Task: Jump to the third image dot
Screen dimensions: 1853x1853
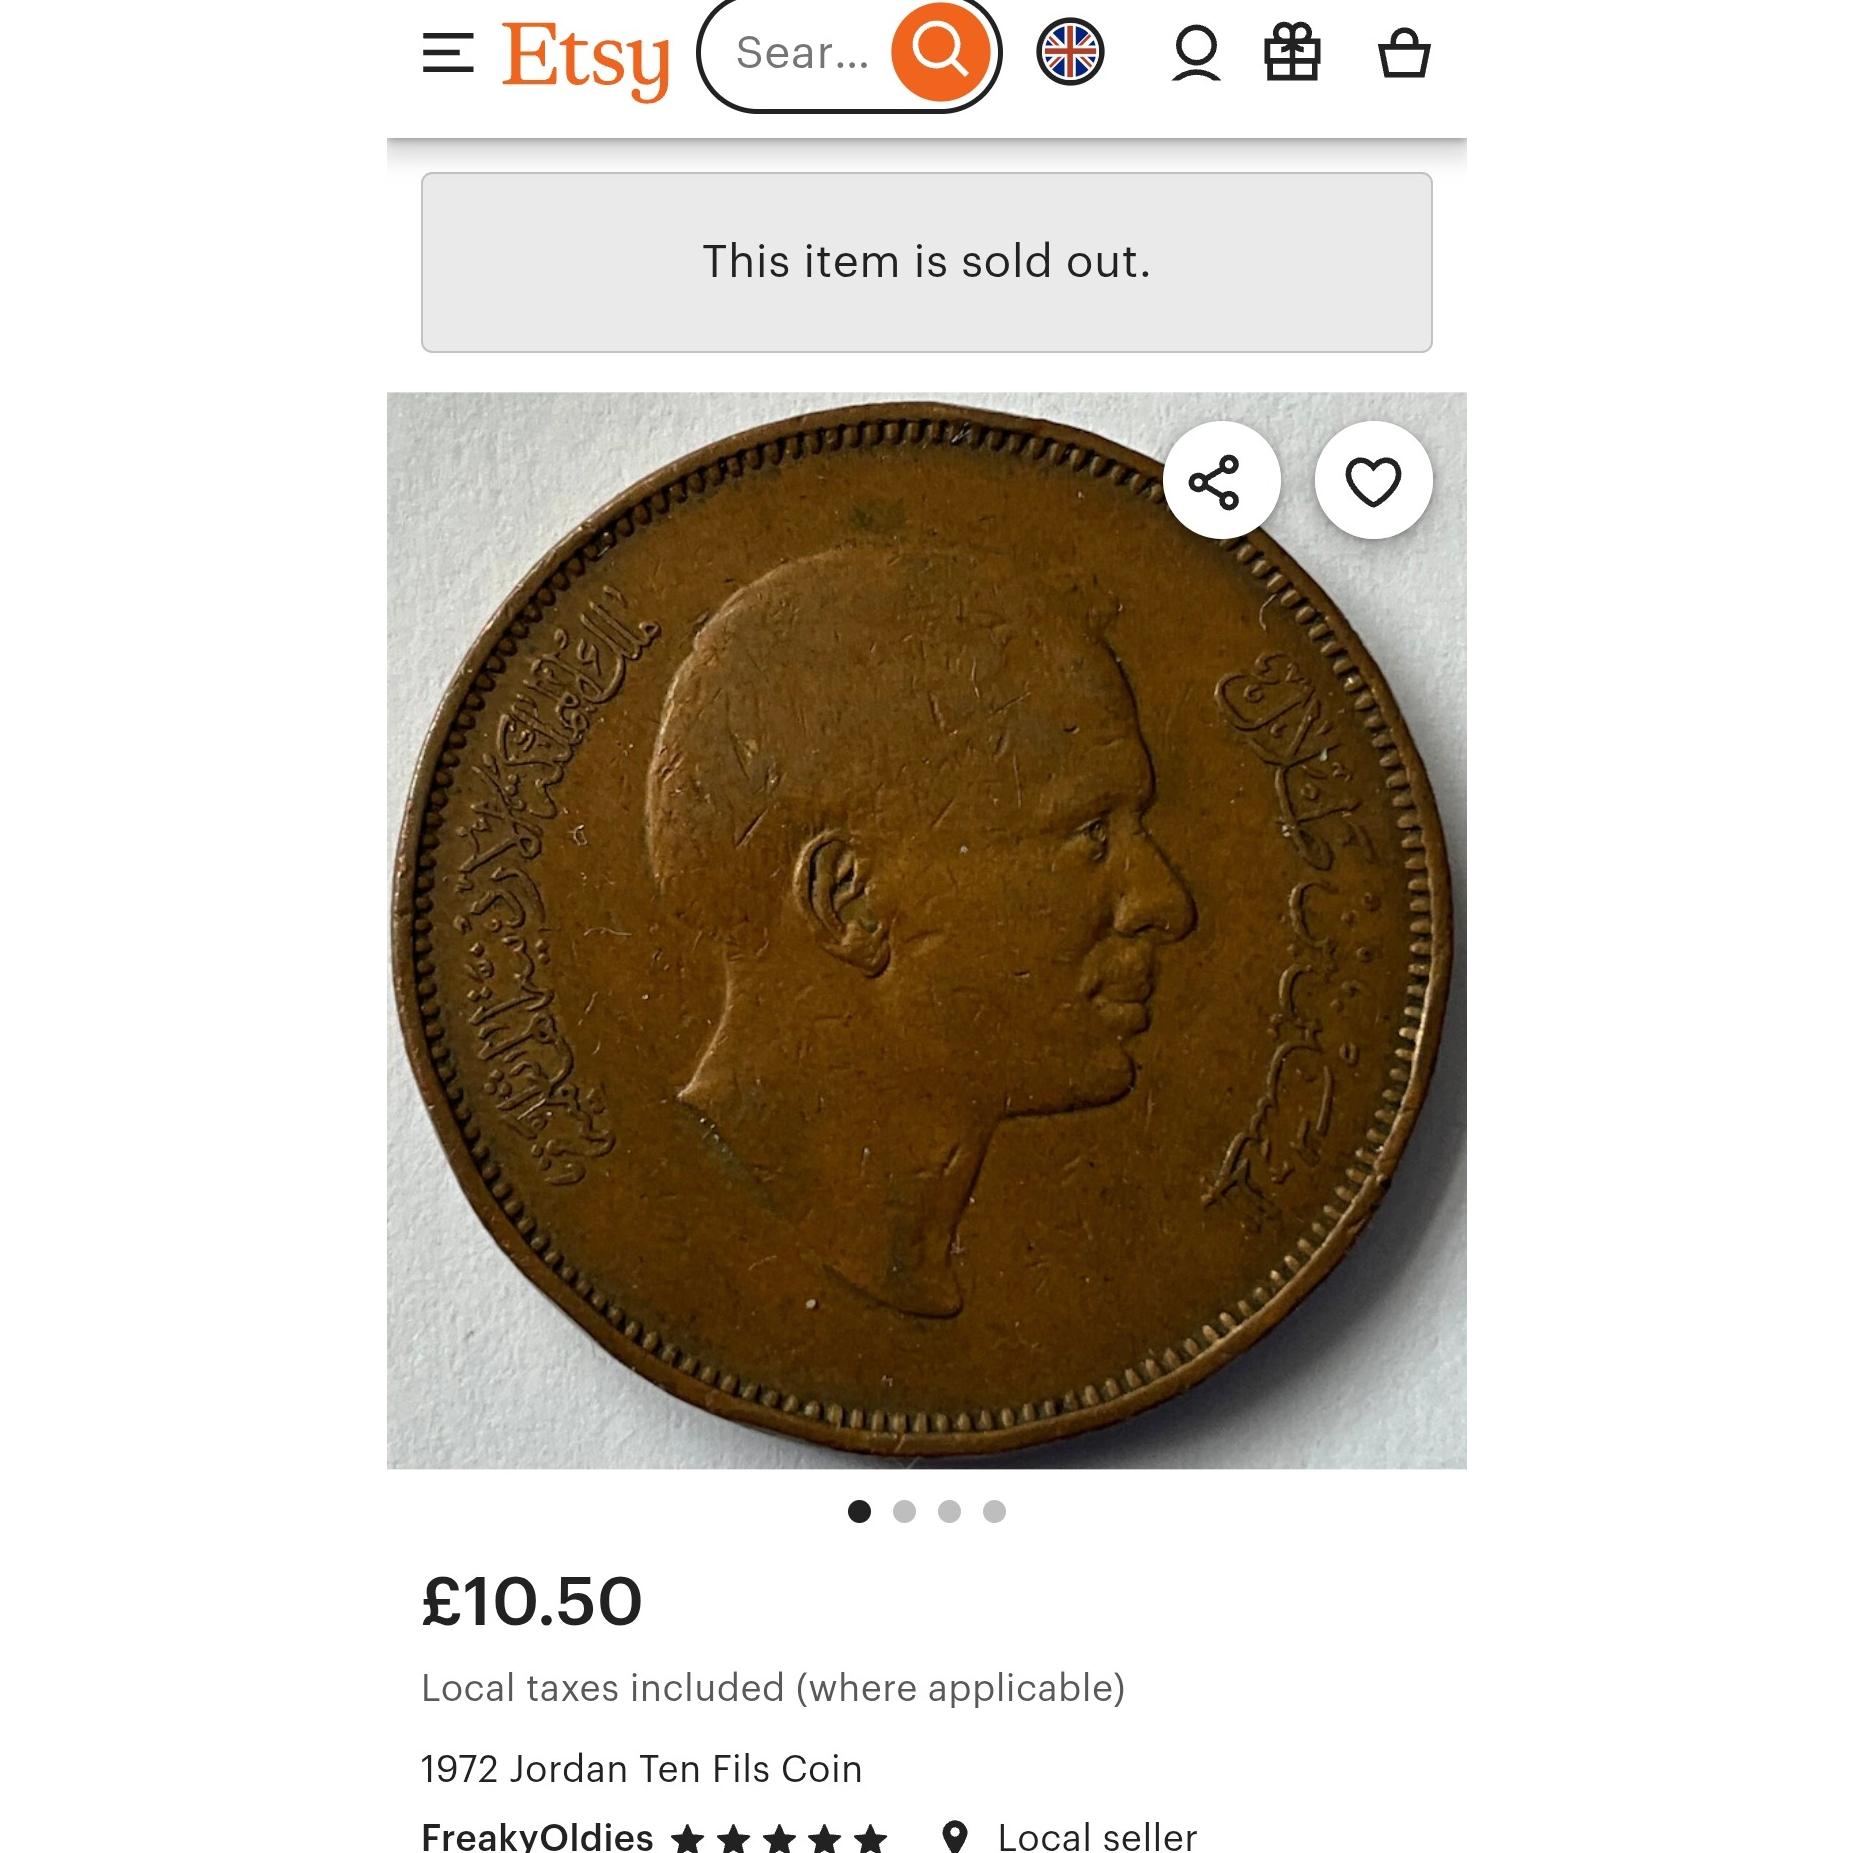Action: tap(949, 1511)
